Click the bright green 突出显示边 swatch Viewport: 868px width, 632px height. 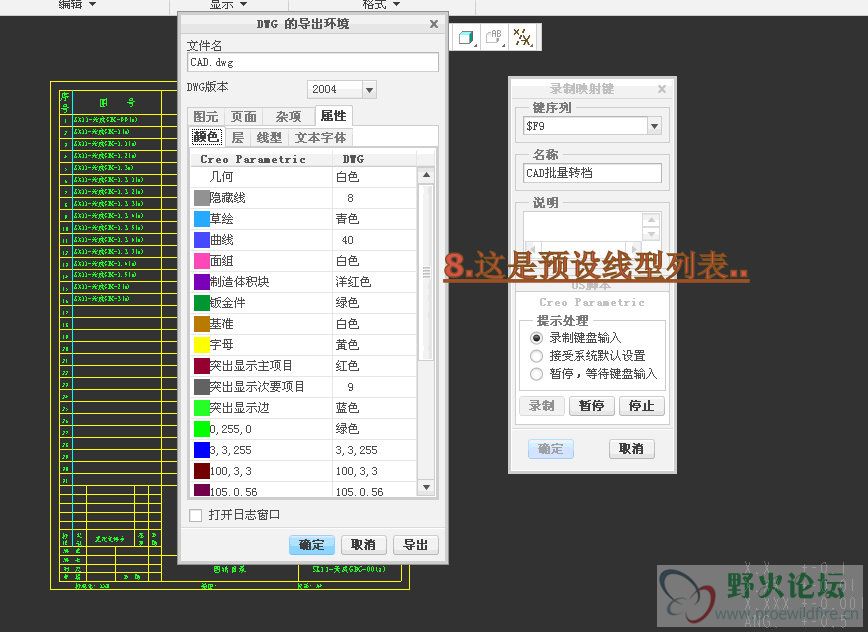click(202, 408)
